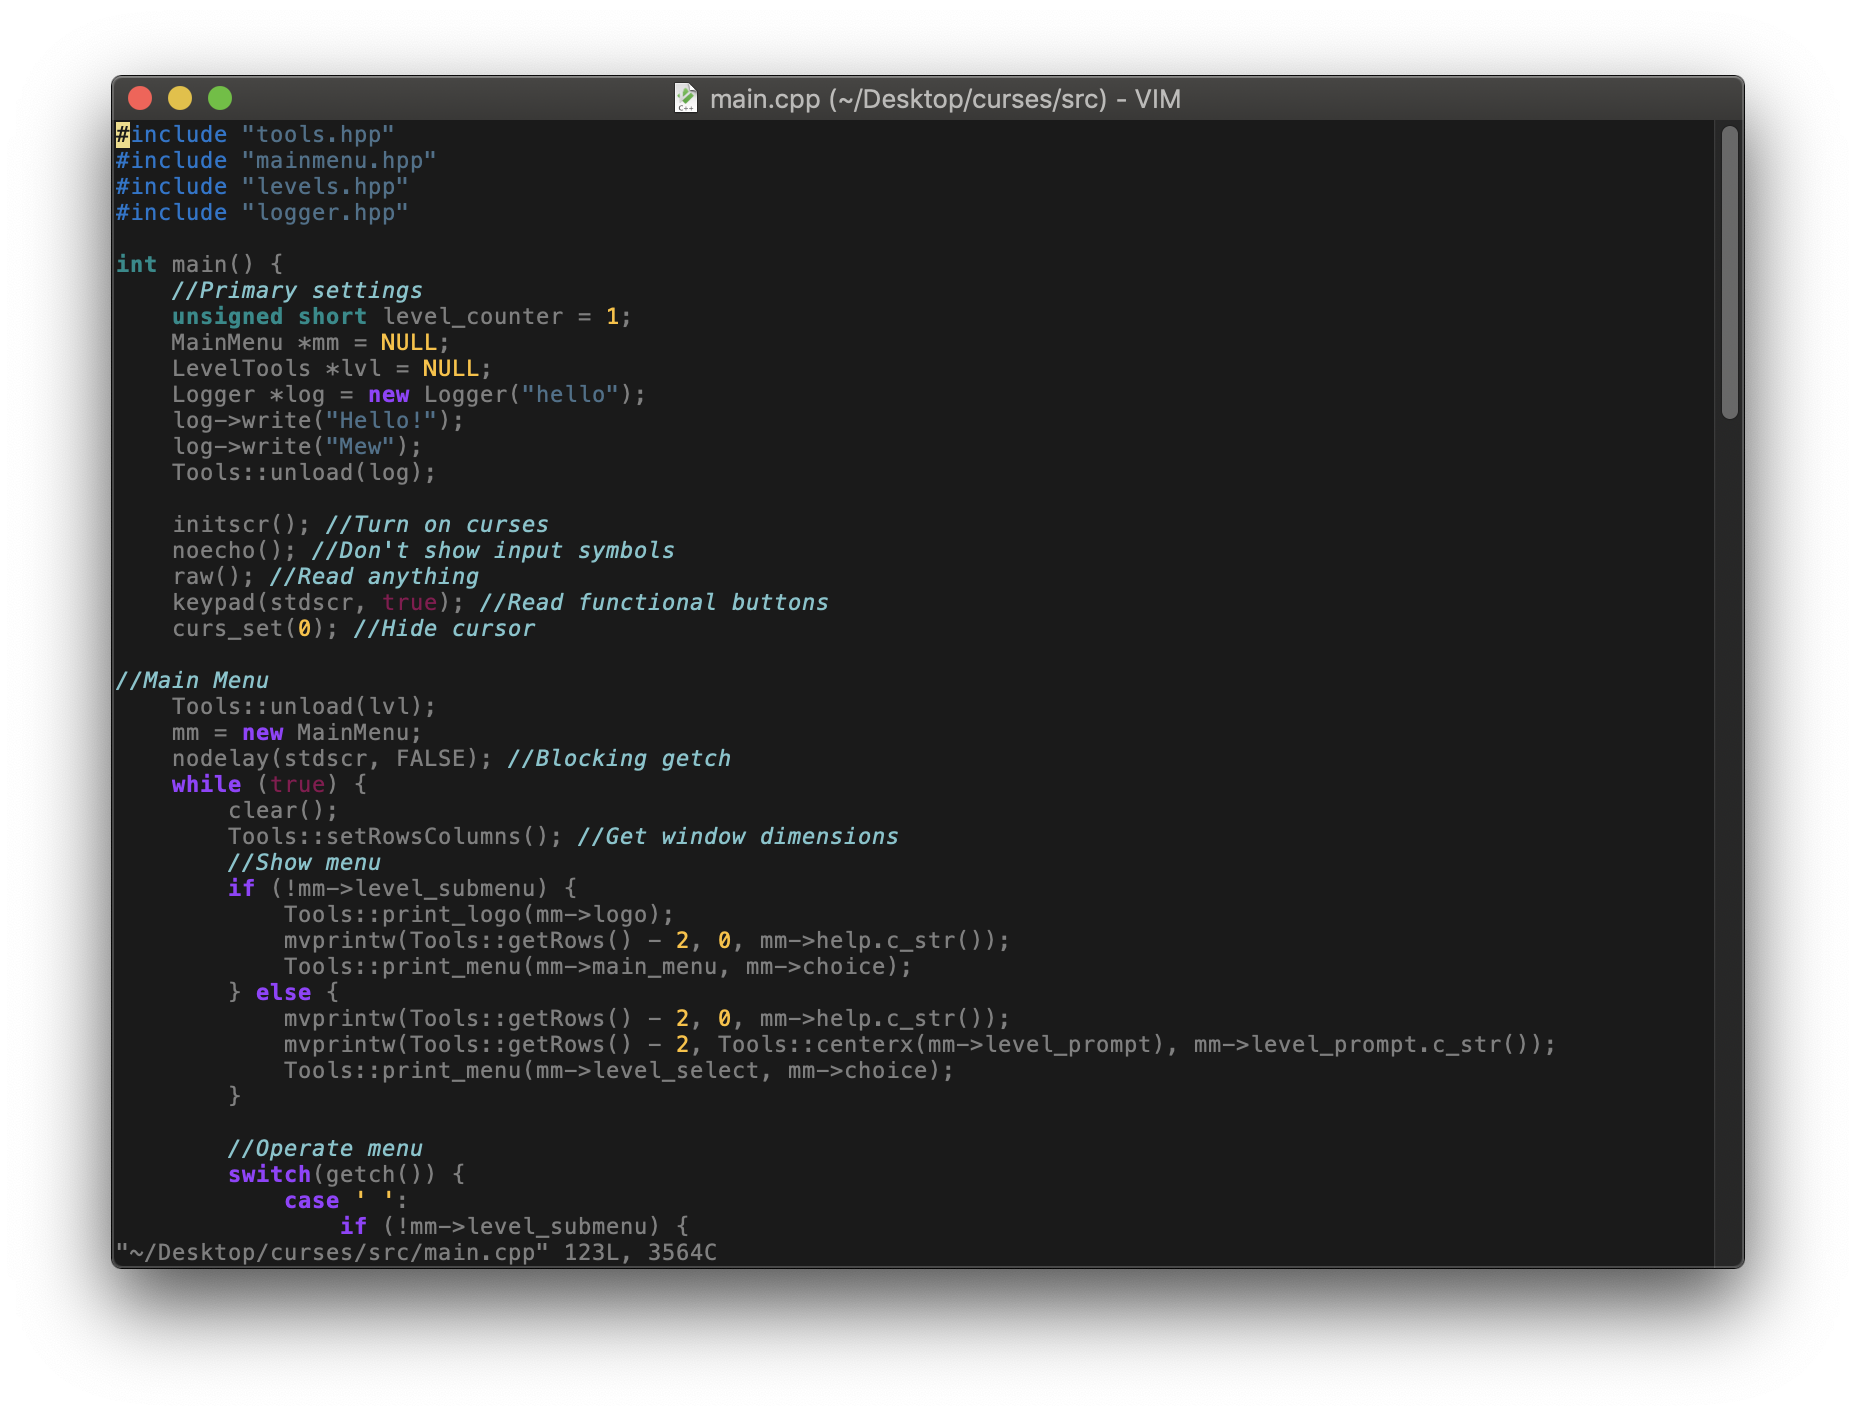Click the while (true) loop keyword
The height and width of the screenshot is (1416, 1856).
206,784
